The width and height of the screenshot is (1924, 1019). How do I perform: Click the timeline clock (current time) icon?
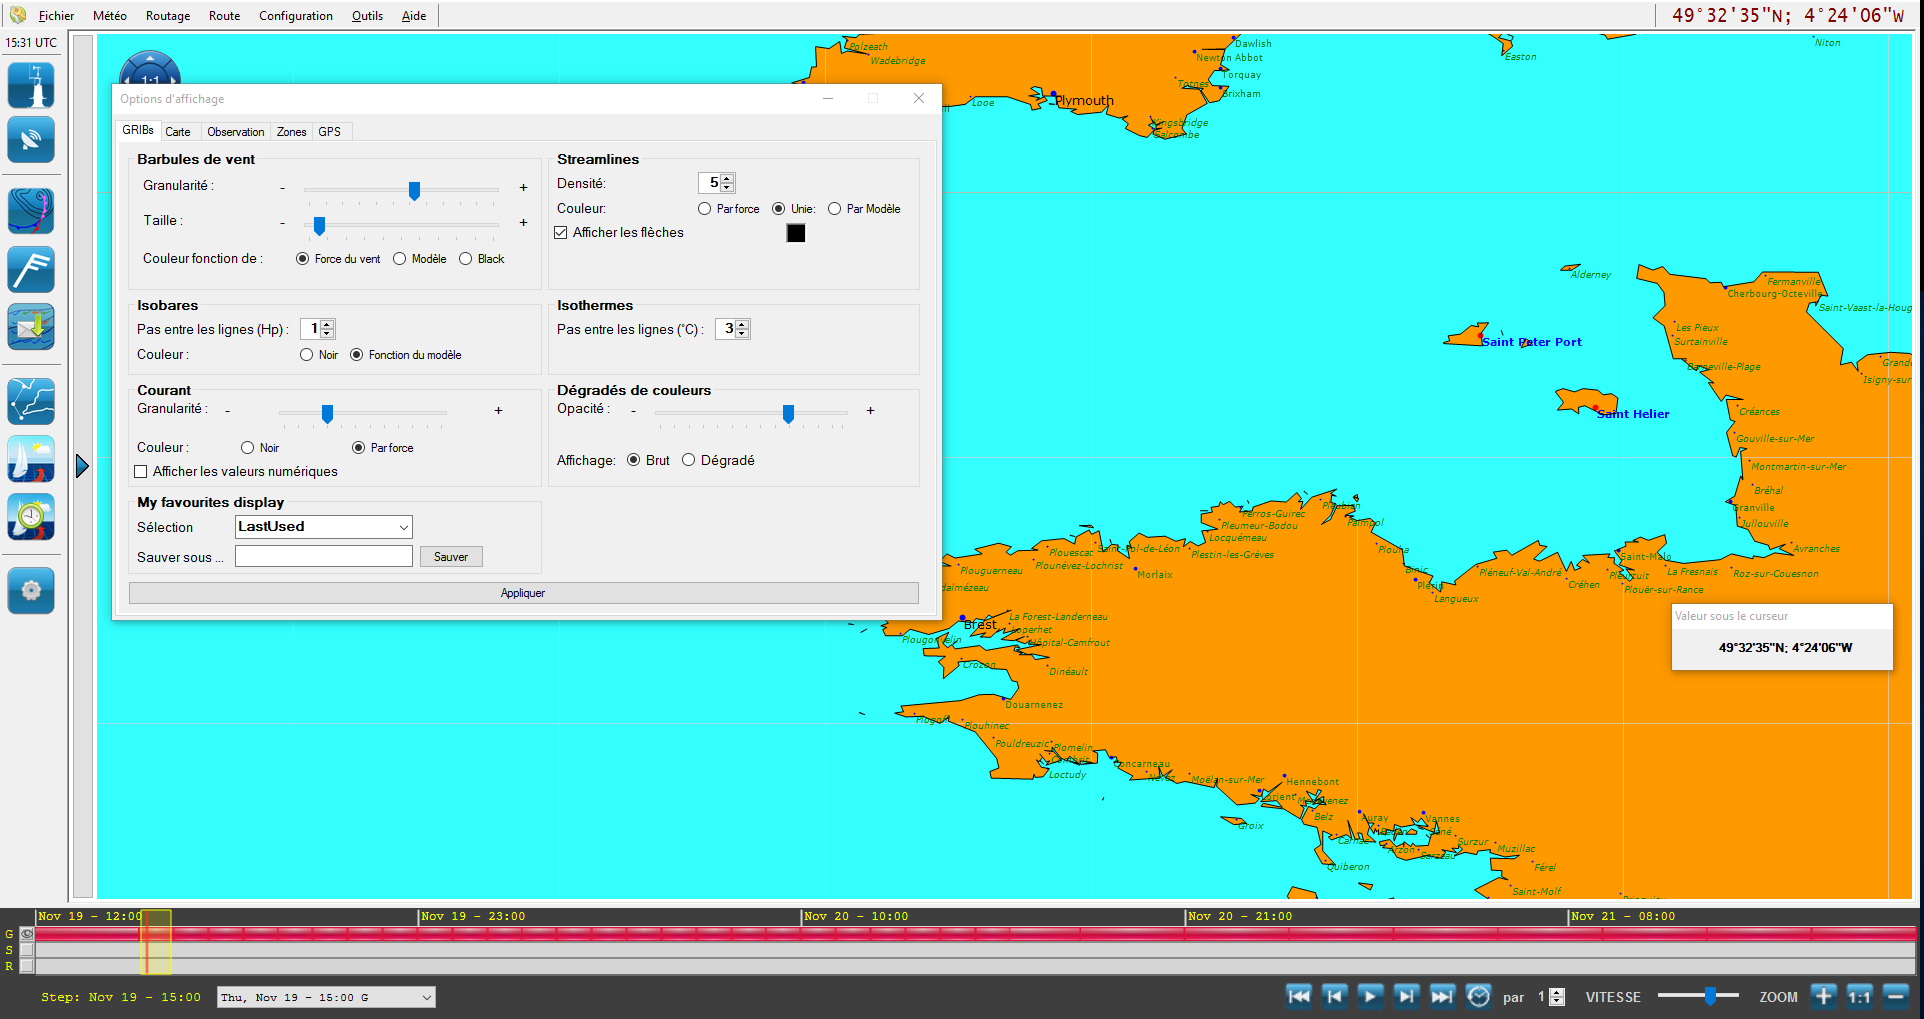pos(1478,996)
